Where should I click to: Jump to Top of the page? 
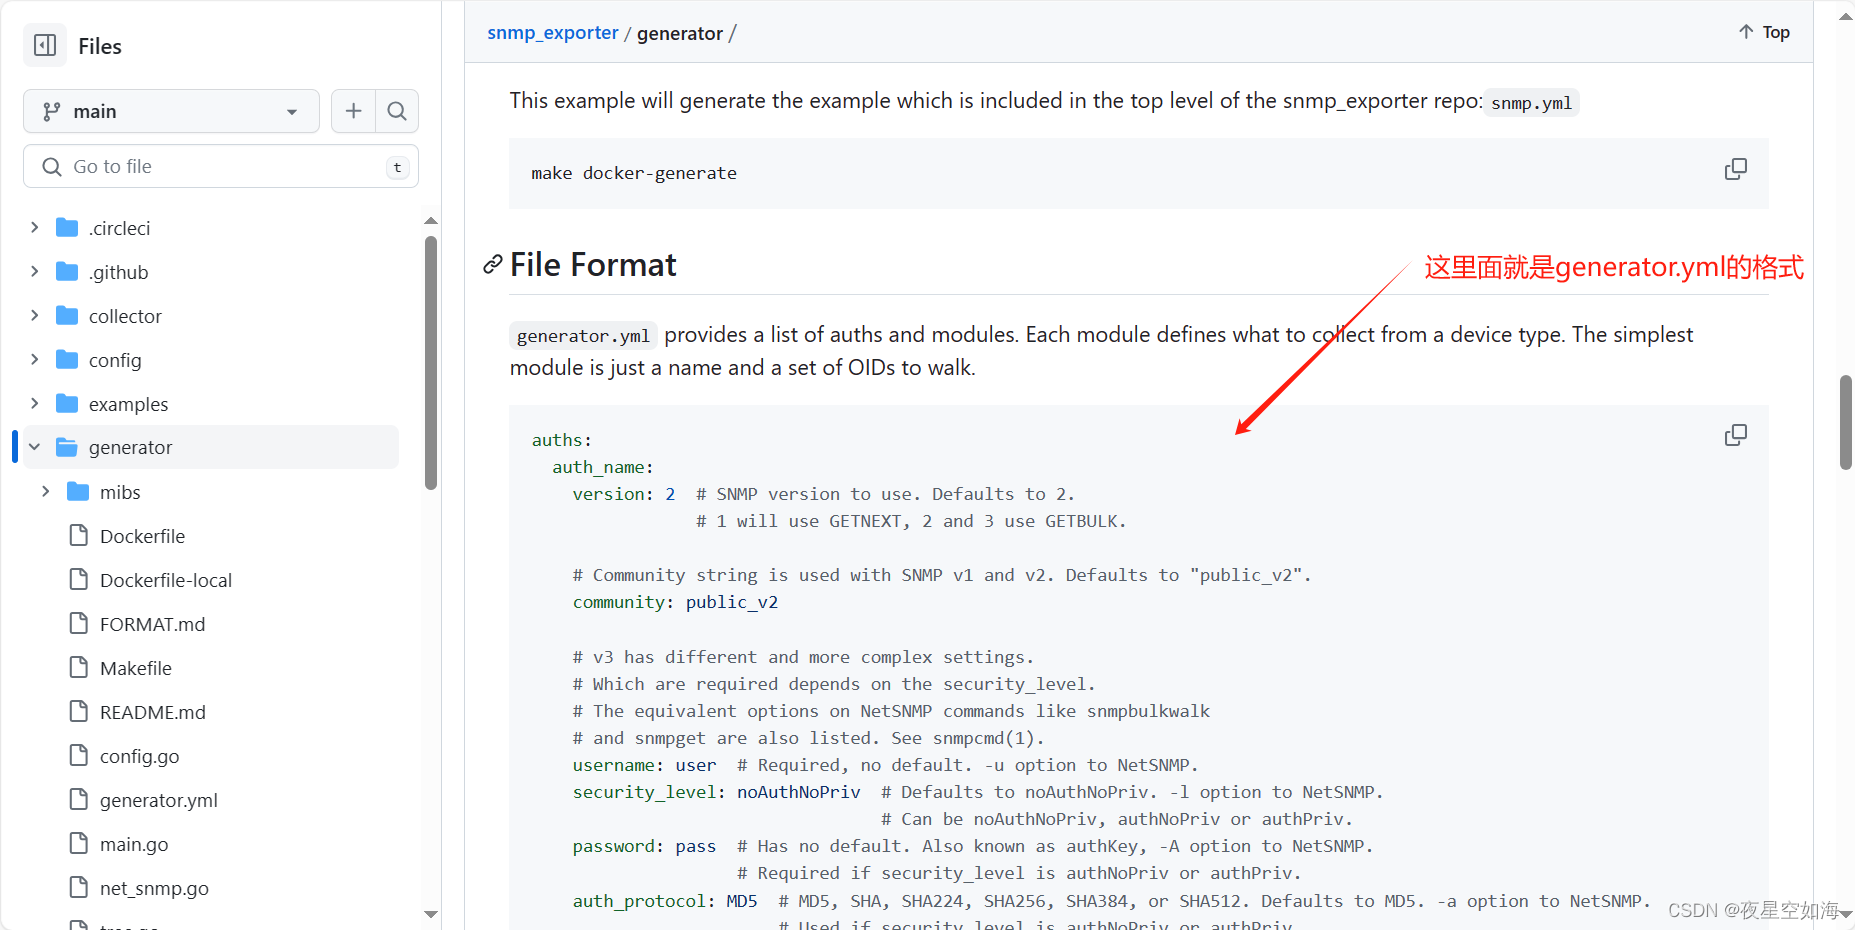[x=1764, y=32]
